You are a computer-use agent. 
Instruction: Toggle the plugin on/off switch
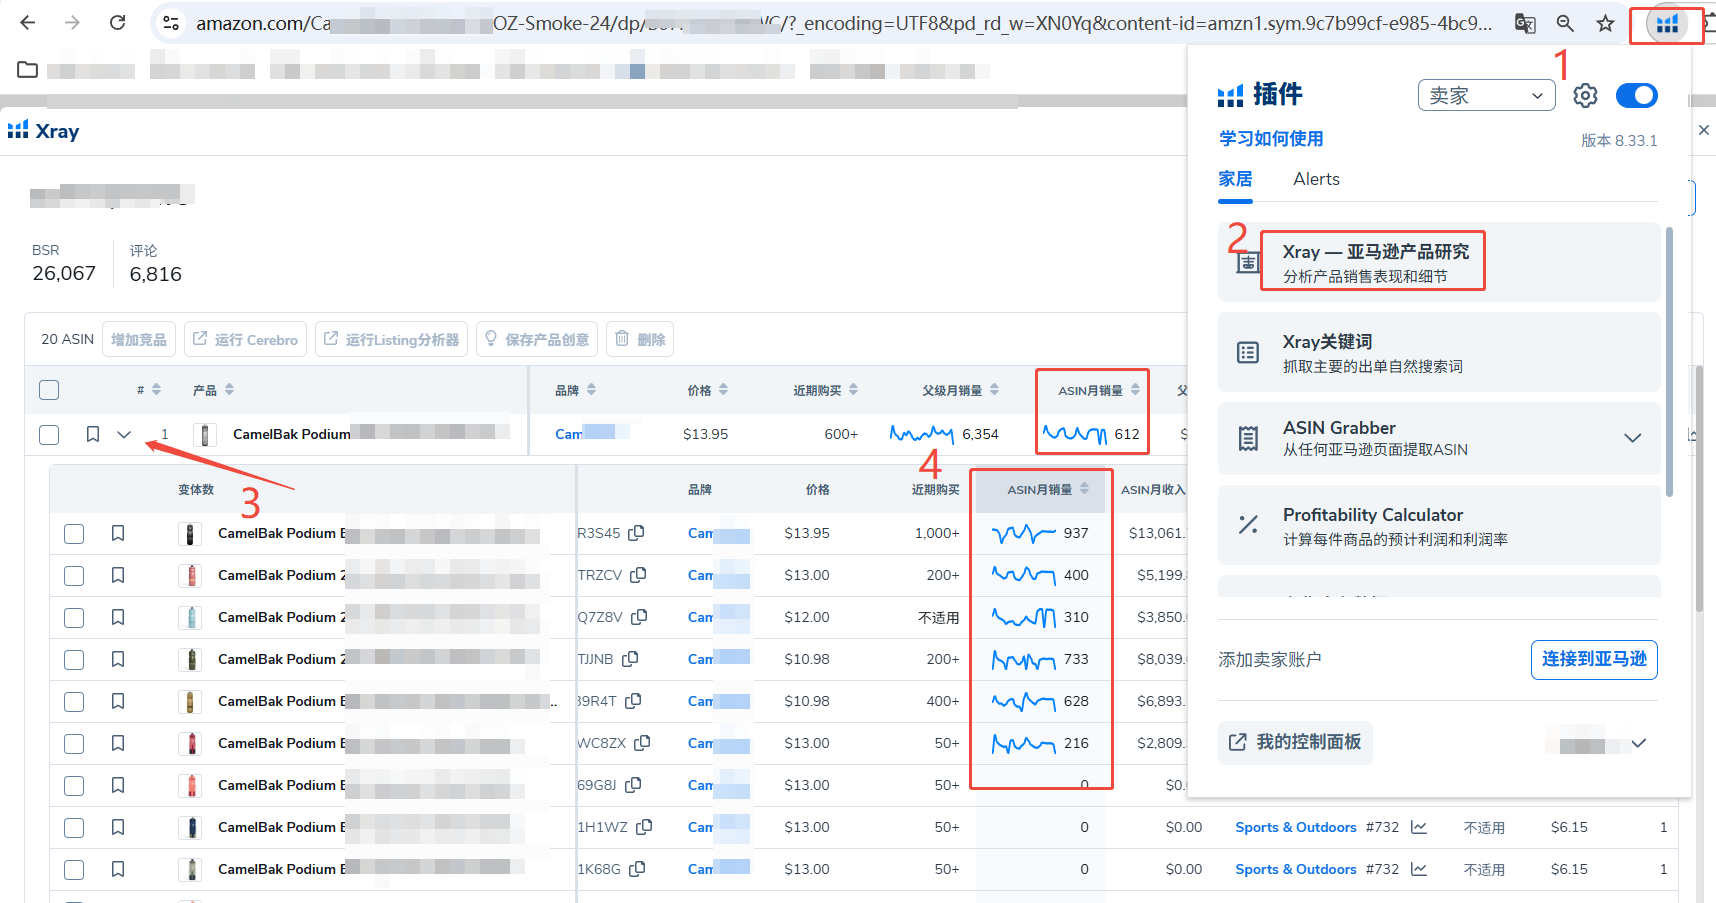[1636, 96]
